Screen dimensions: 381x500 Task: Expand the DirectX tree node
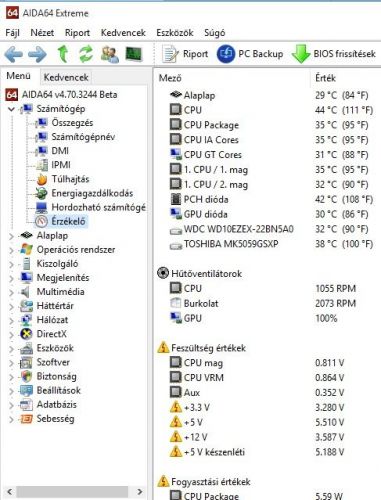tap(11, 334)
